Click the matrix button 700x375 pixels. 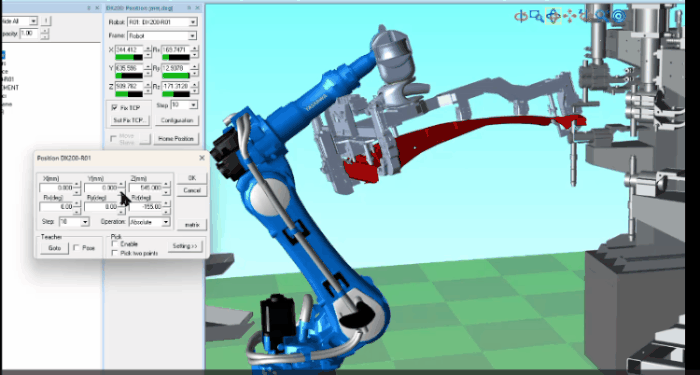coord(192,225)
